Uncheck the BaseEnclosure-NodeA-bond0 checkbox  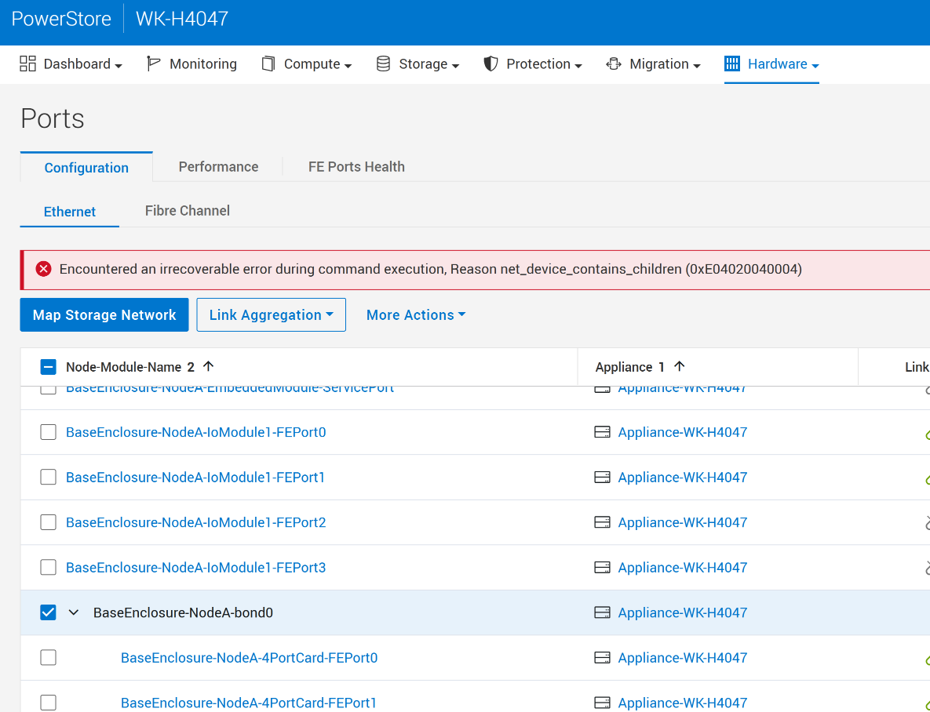coord(48,612)
